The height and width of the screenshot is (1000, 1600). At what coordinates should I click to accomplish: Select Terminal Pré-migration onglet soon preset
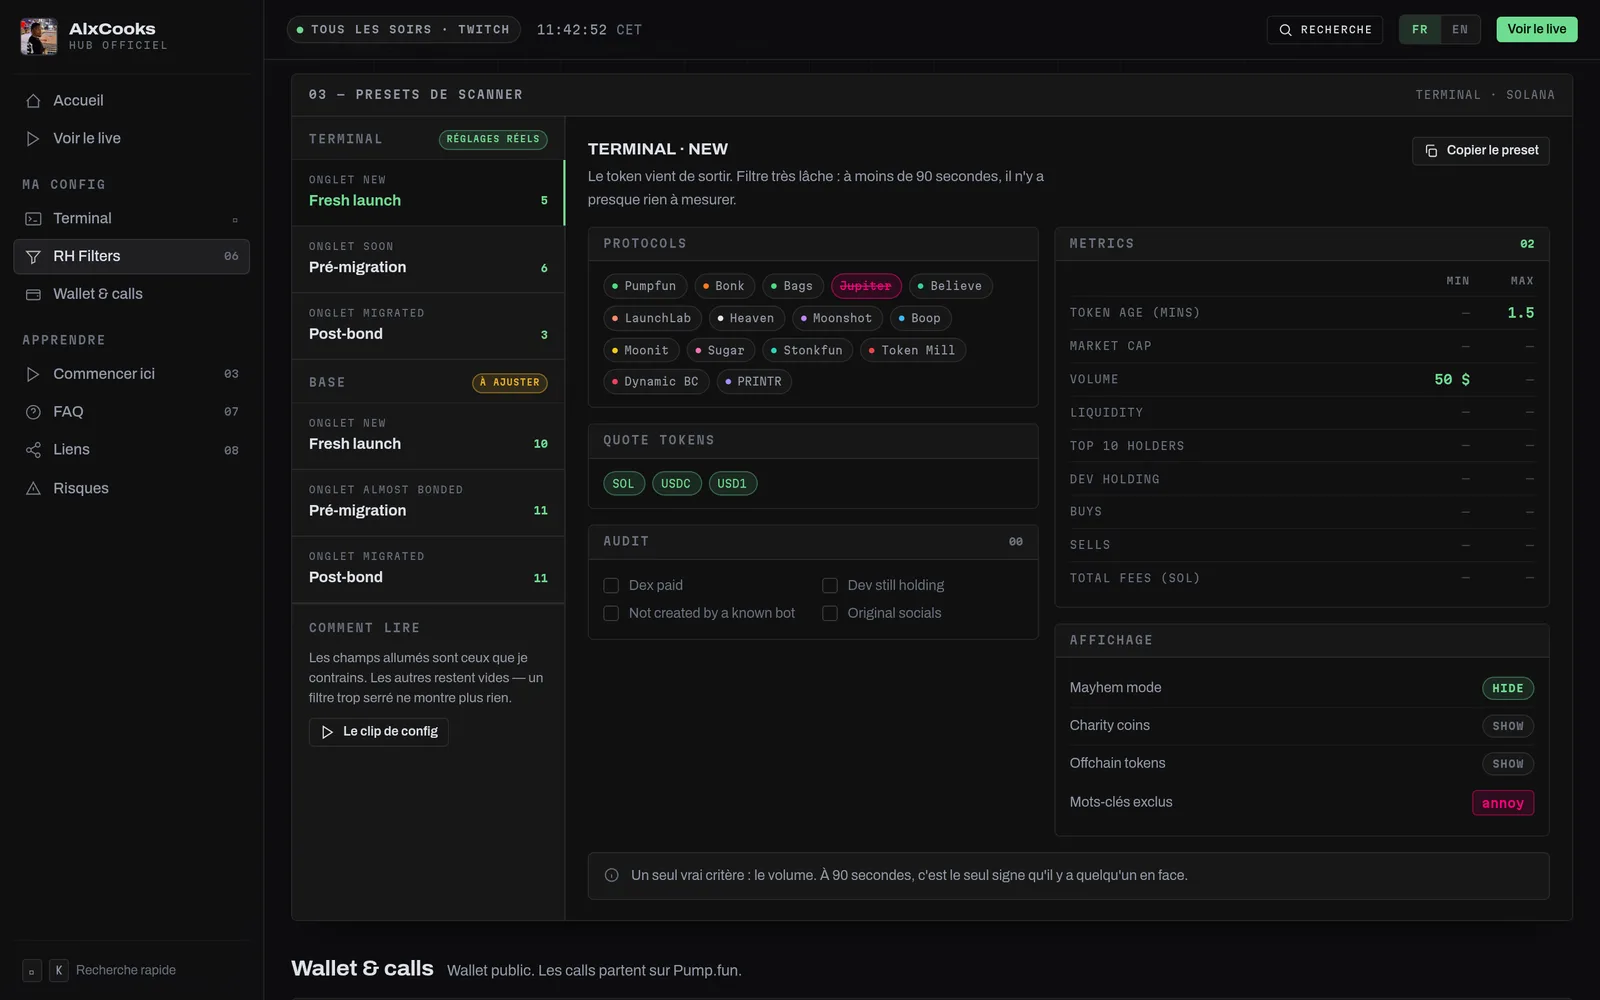pyautogui.click(x=428, y=259)
